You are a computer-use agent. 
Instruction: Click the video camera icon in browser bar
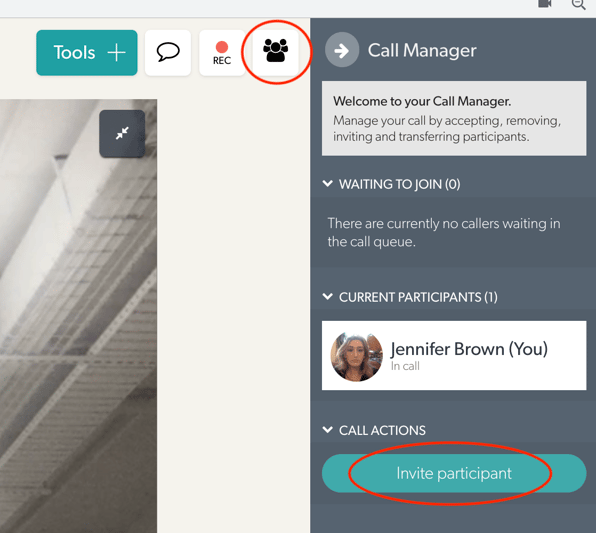tap(544, 4)
